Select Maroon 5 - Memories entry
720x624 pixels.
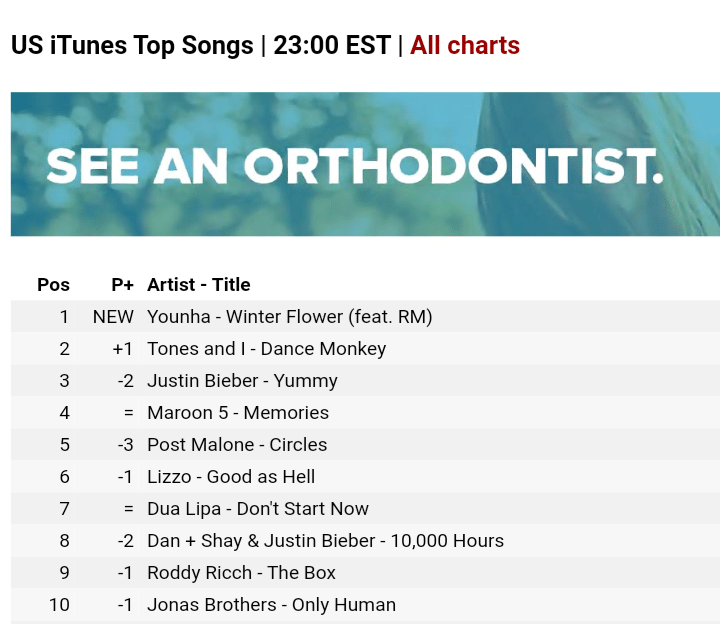coord(238,413)
